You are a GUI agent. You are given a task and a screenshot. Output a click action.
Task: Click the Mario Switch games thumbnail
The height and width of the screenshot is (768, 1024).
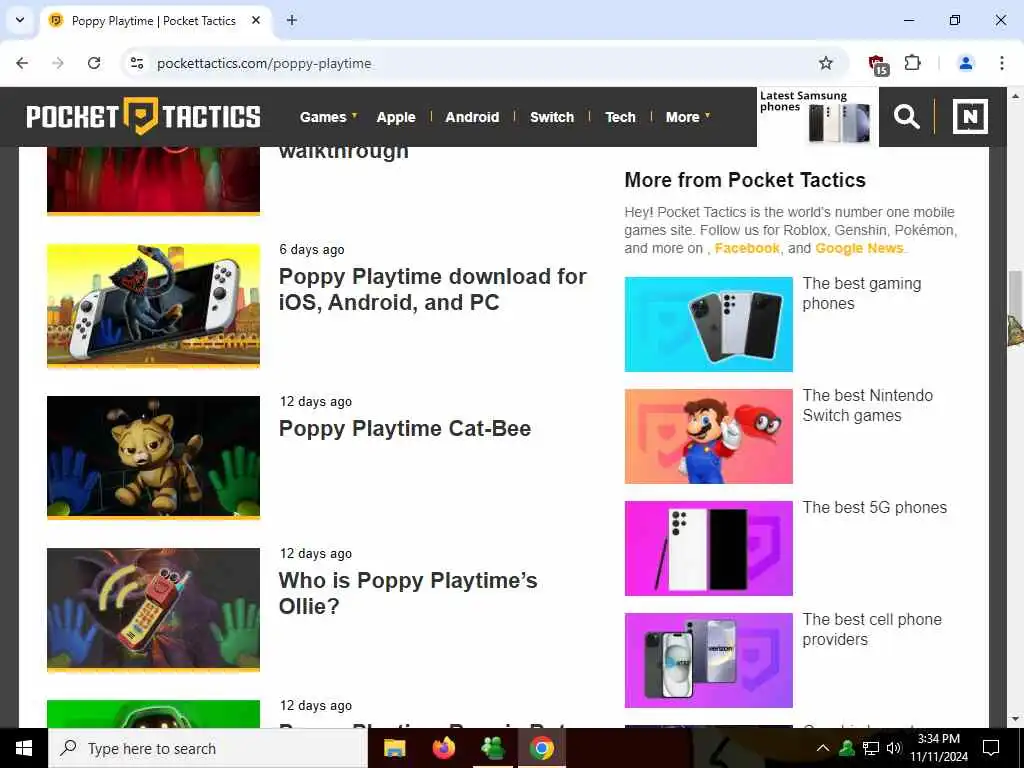(709, 436)
